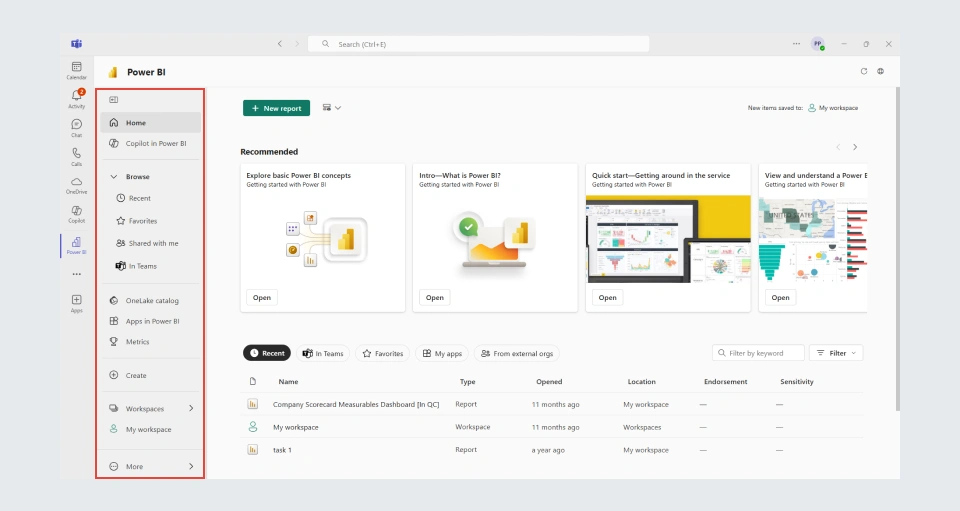Open the PP profile avatar

[x=817, y=44]
